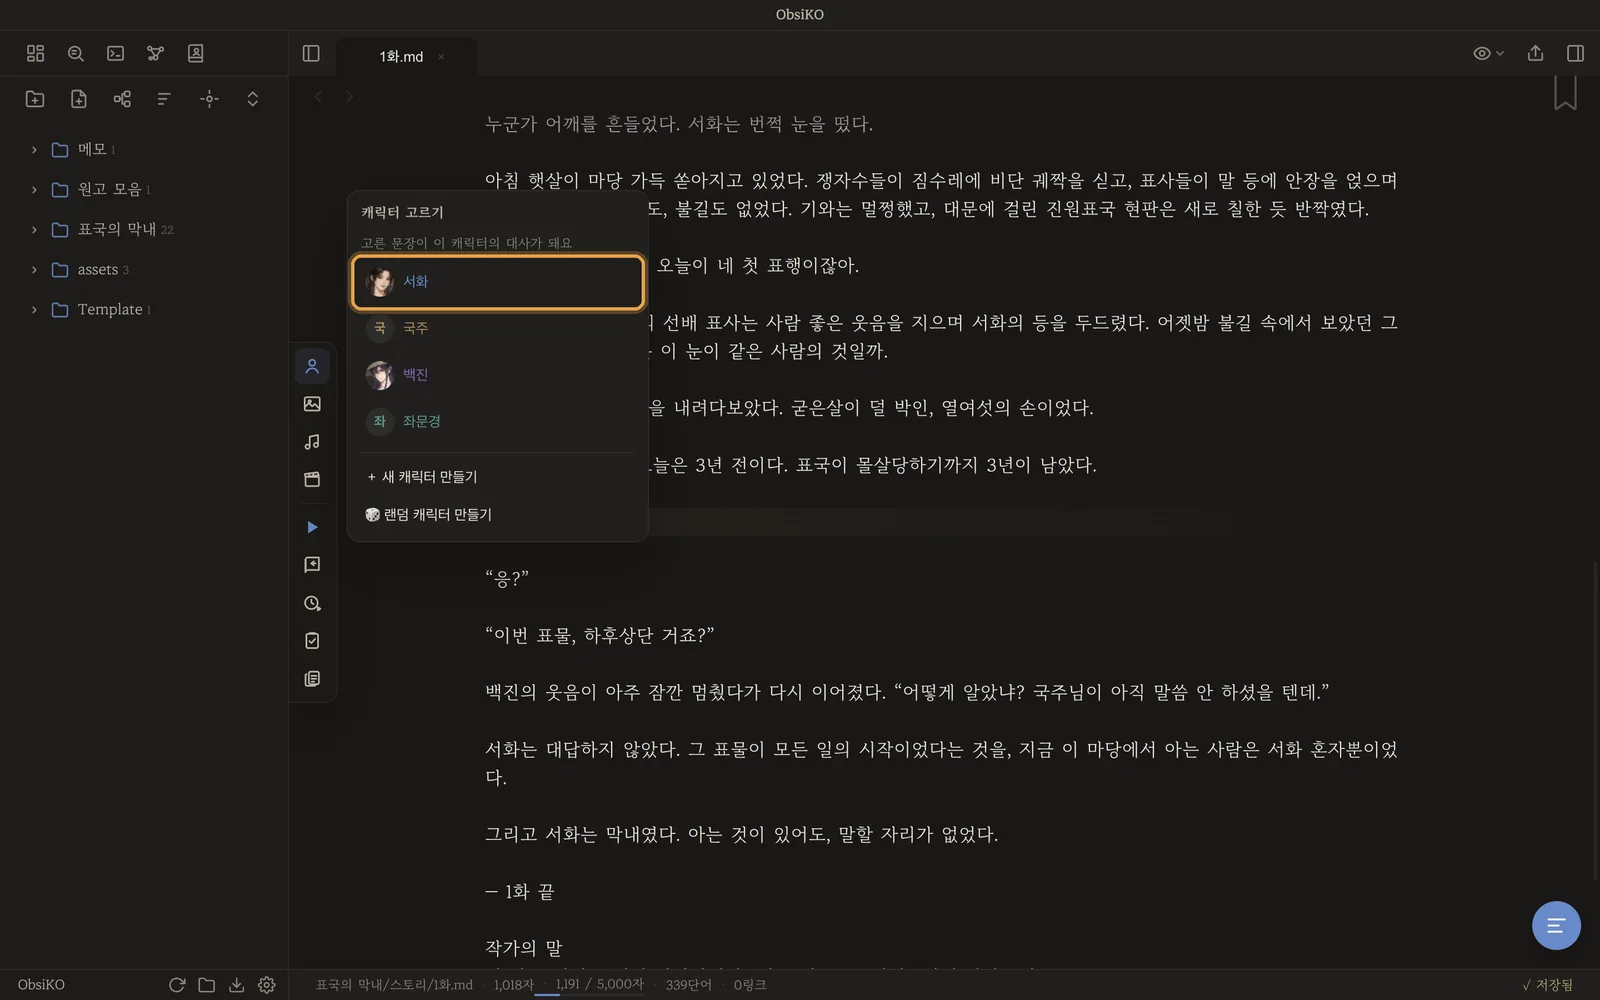Close the 1화.md tab
The height and width of the screenshot is (1000, 1600).
coord(441,57)
